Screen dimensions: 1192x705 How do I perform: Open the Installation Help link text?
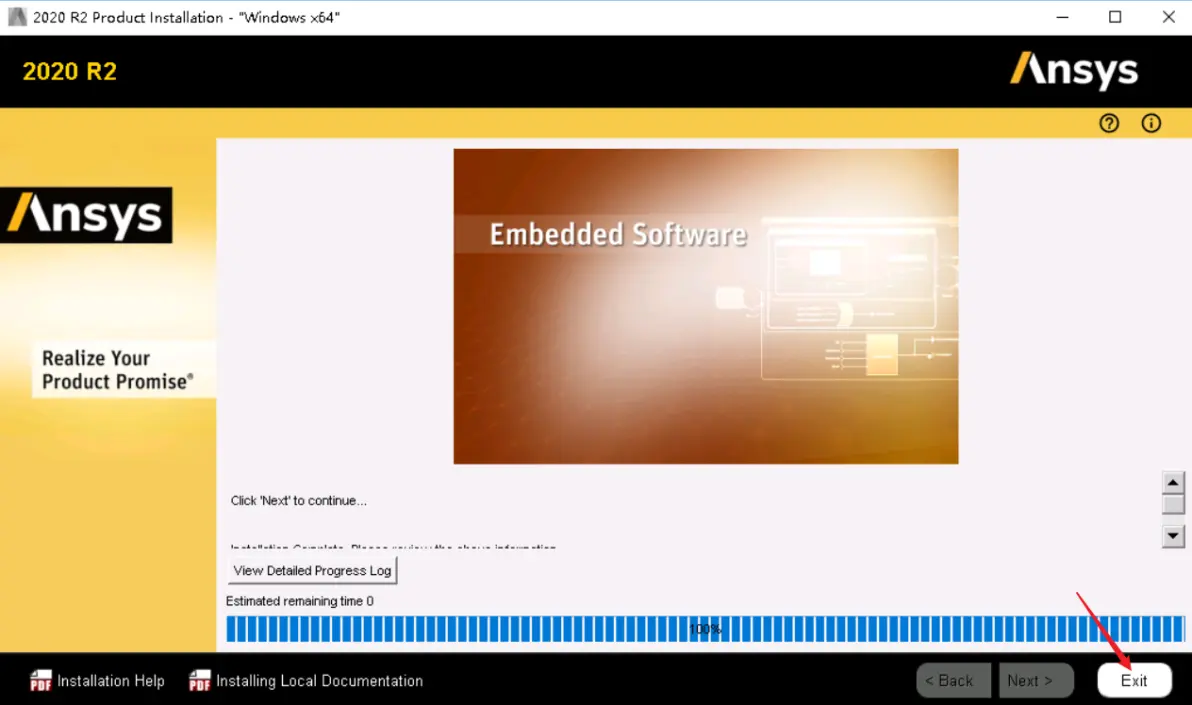point(111,681)
